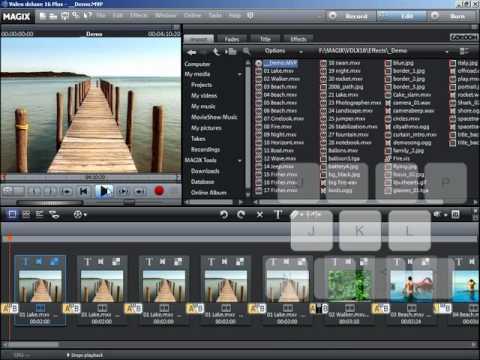
Task: Click the Open project folder icon
Action: click(x=53, y=16)
